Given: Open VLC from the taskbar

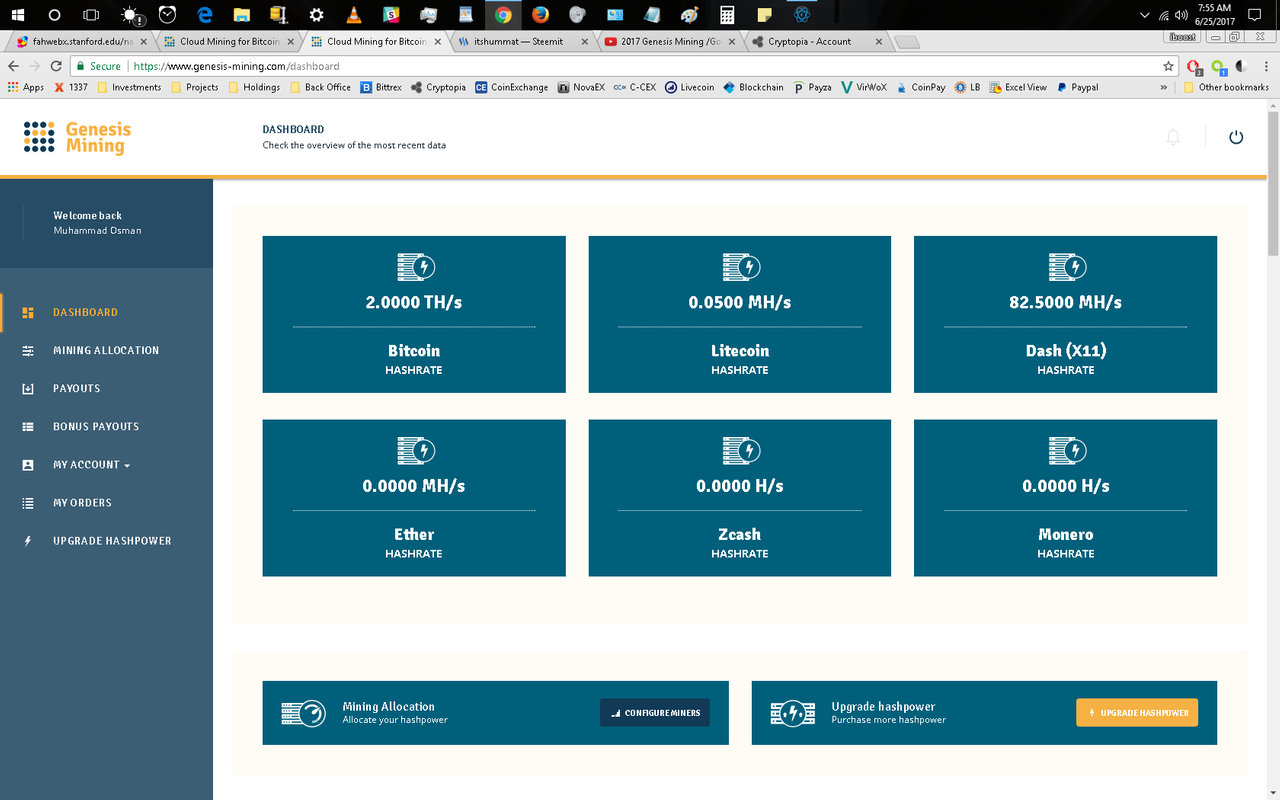Looking at the screenshot, I should click(353, 15).
